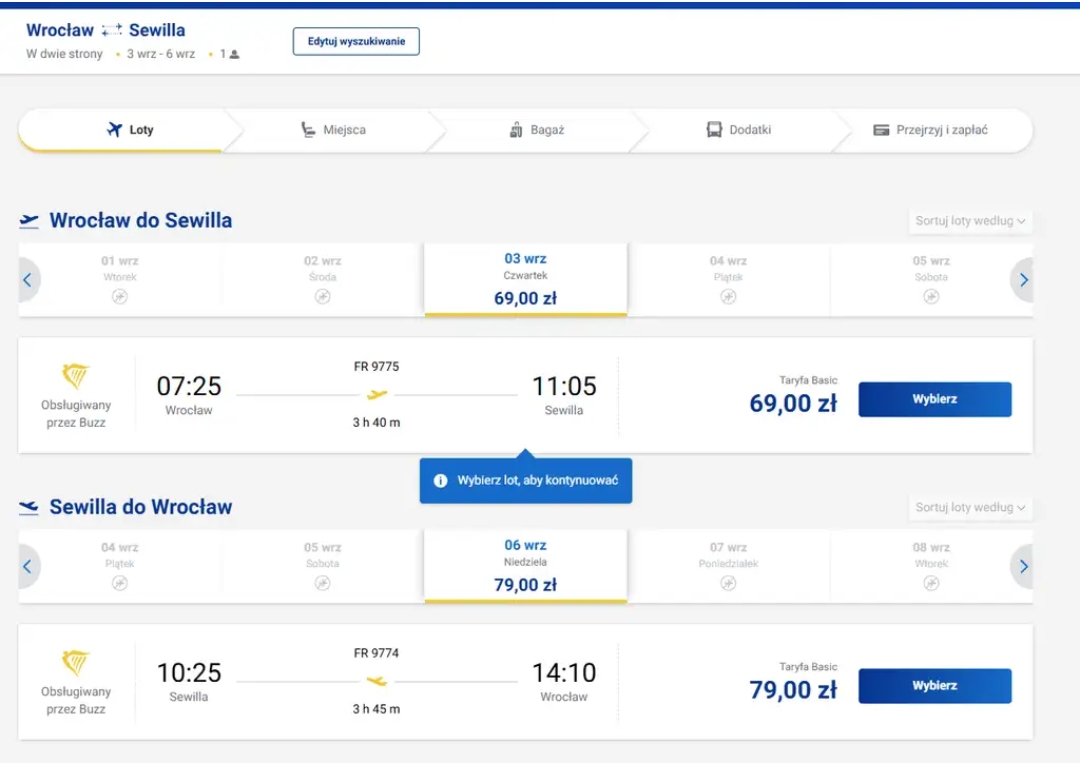This screenshot has width=1080, height=776.
Task: Click the departing plane icon beside Wrocław do Sewilla
Action: 29,221
